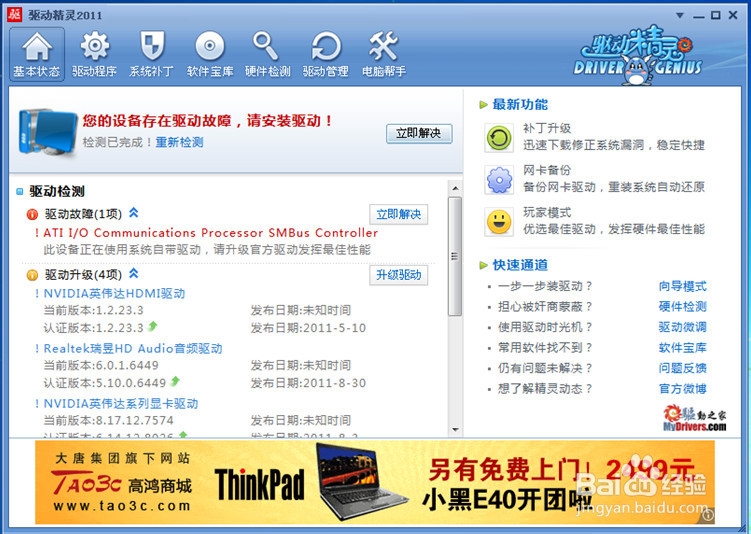The image size is (751, 534).
Task: Click the 软件宝库 quick link
Action: point(683,348)
